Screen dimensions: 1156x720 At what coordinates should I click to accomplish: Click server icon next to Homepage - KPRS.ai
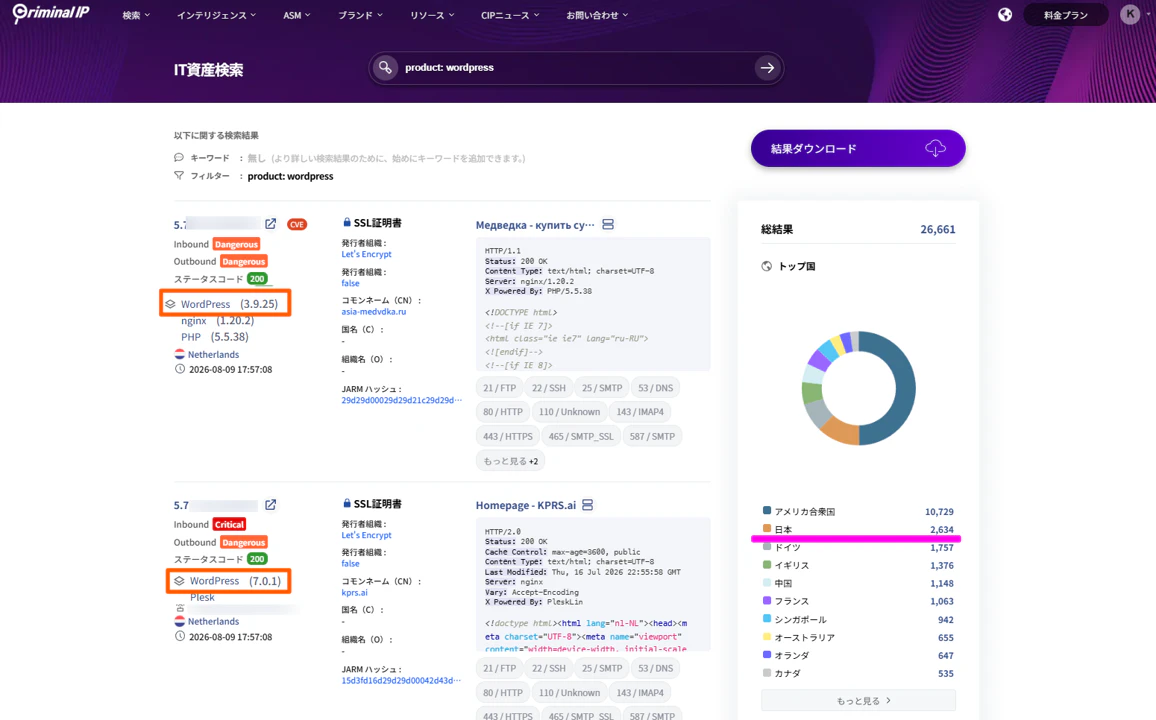coord(588,505)
